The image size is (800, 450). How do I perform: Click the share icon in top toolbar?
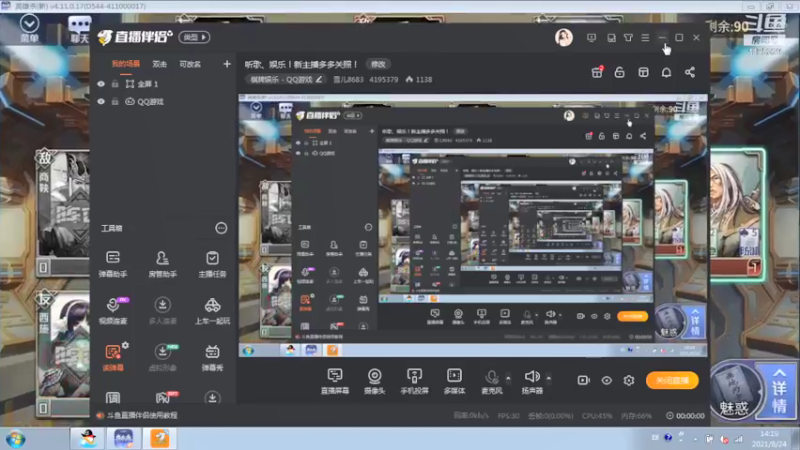[690, 72]
